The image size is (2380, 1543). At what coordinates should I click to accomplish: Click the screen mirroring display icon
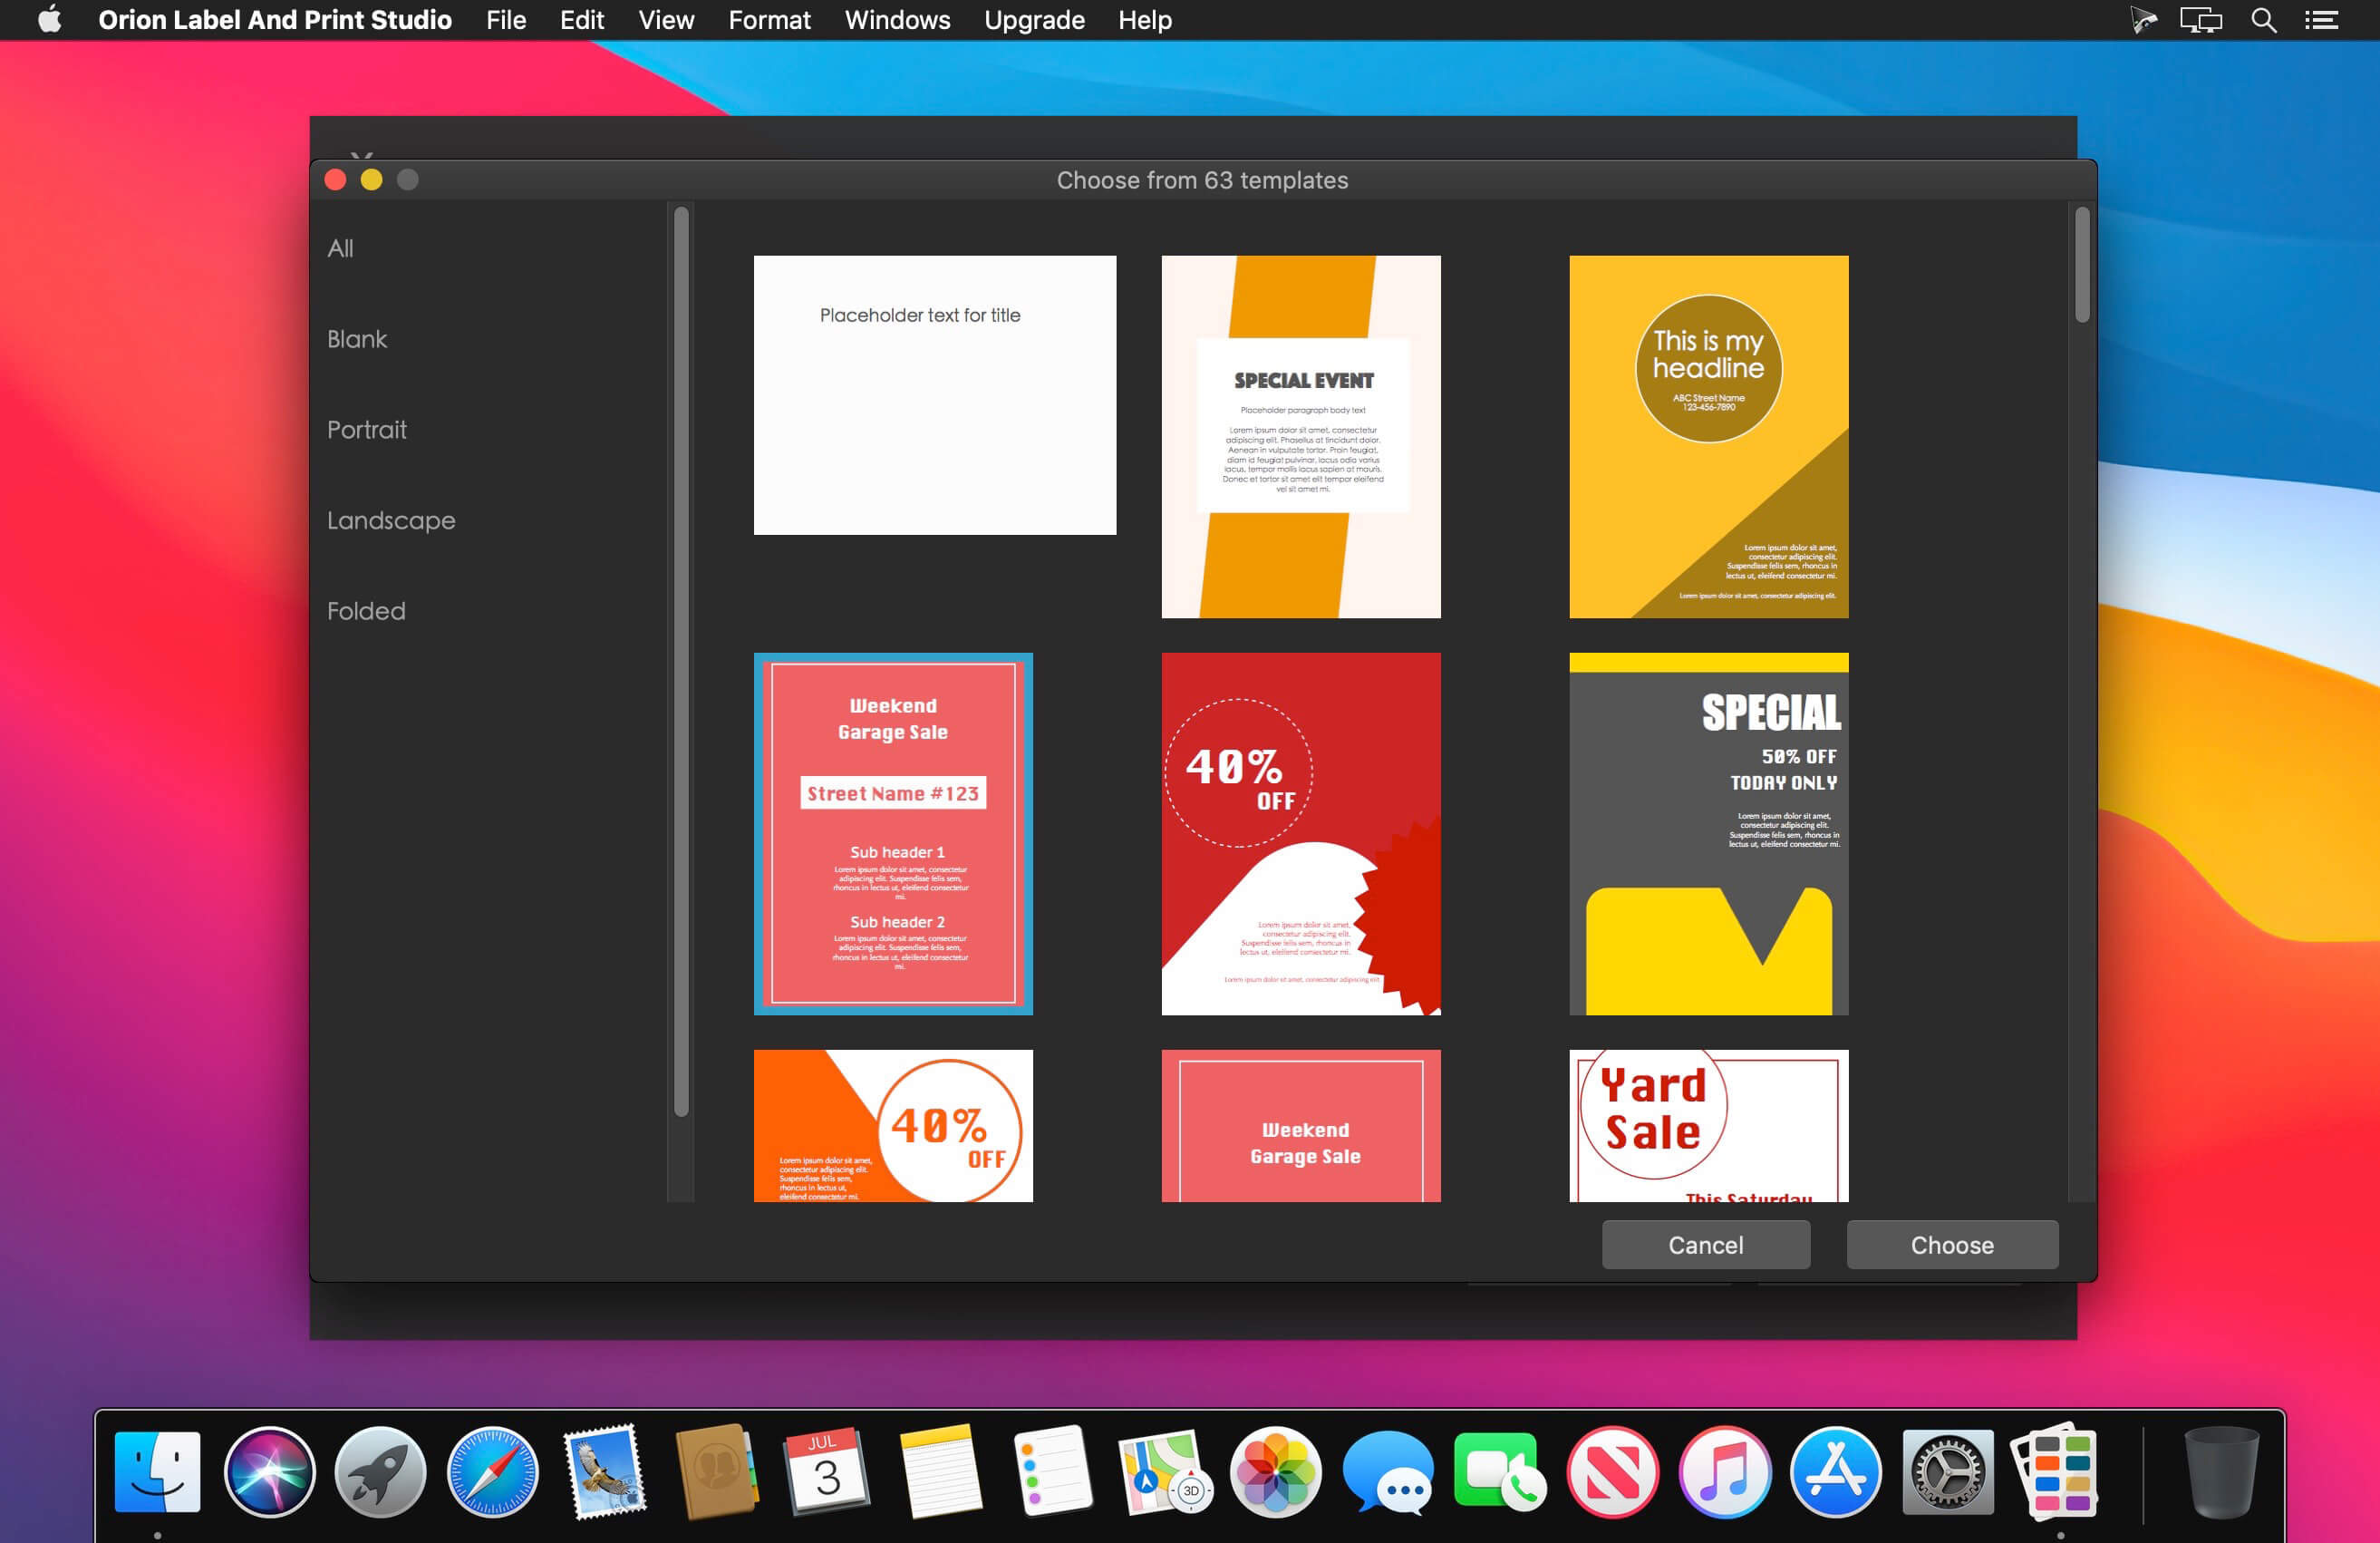[2201, 20]
